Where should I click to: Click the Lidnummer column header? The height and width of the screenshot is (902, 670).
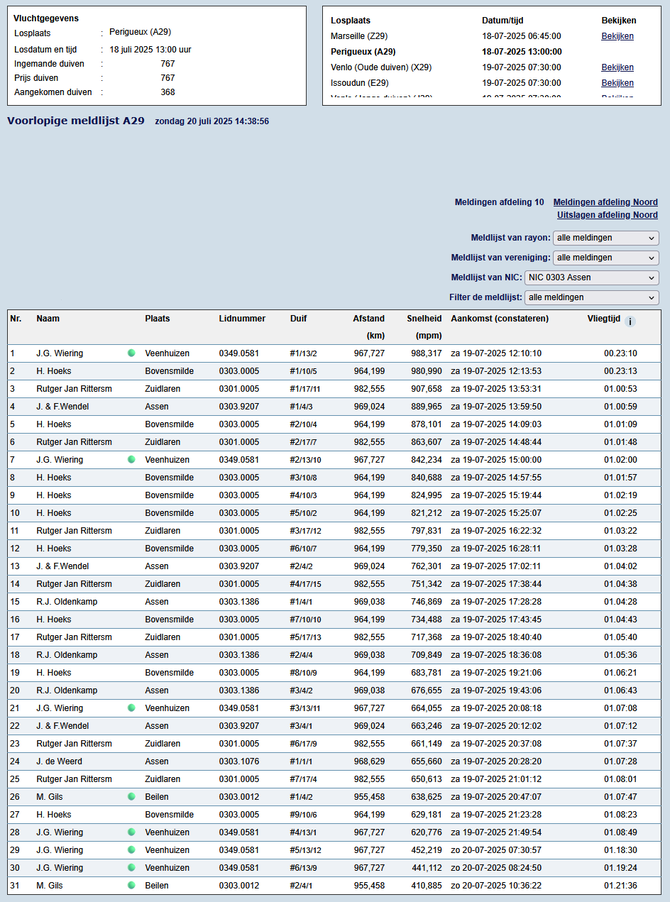[x=242, y=318]
